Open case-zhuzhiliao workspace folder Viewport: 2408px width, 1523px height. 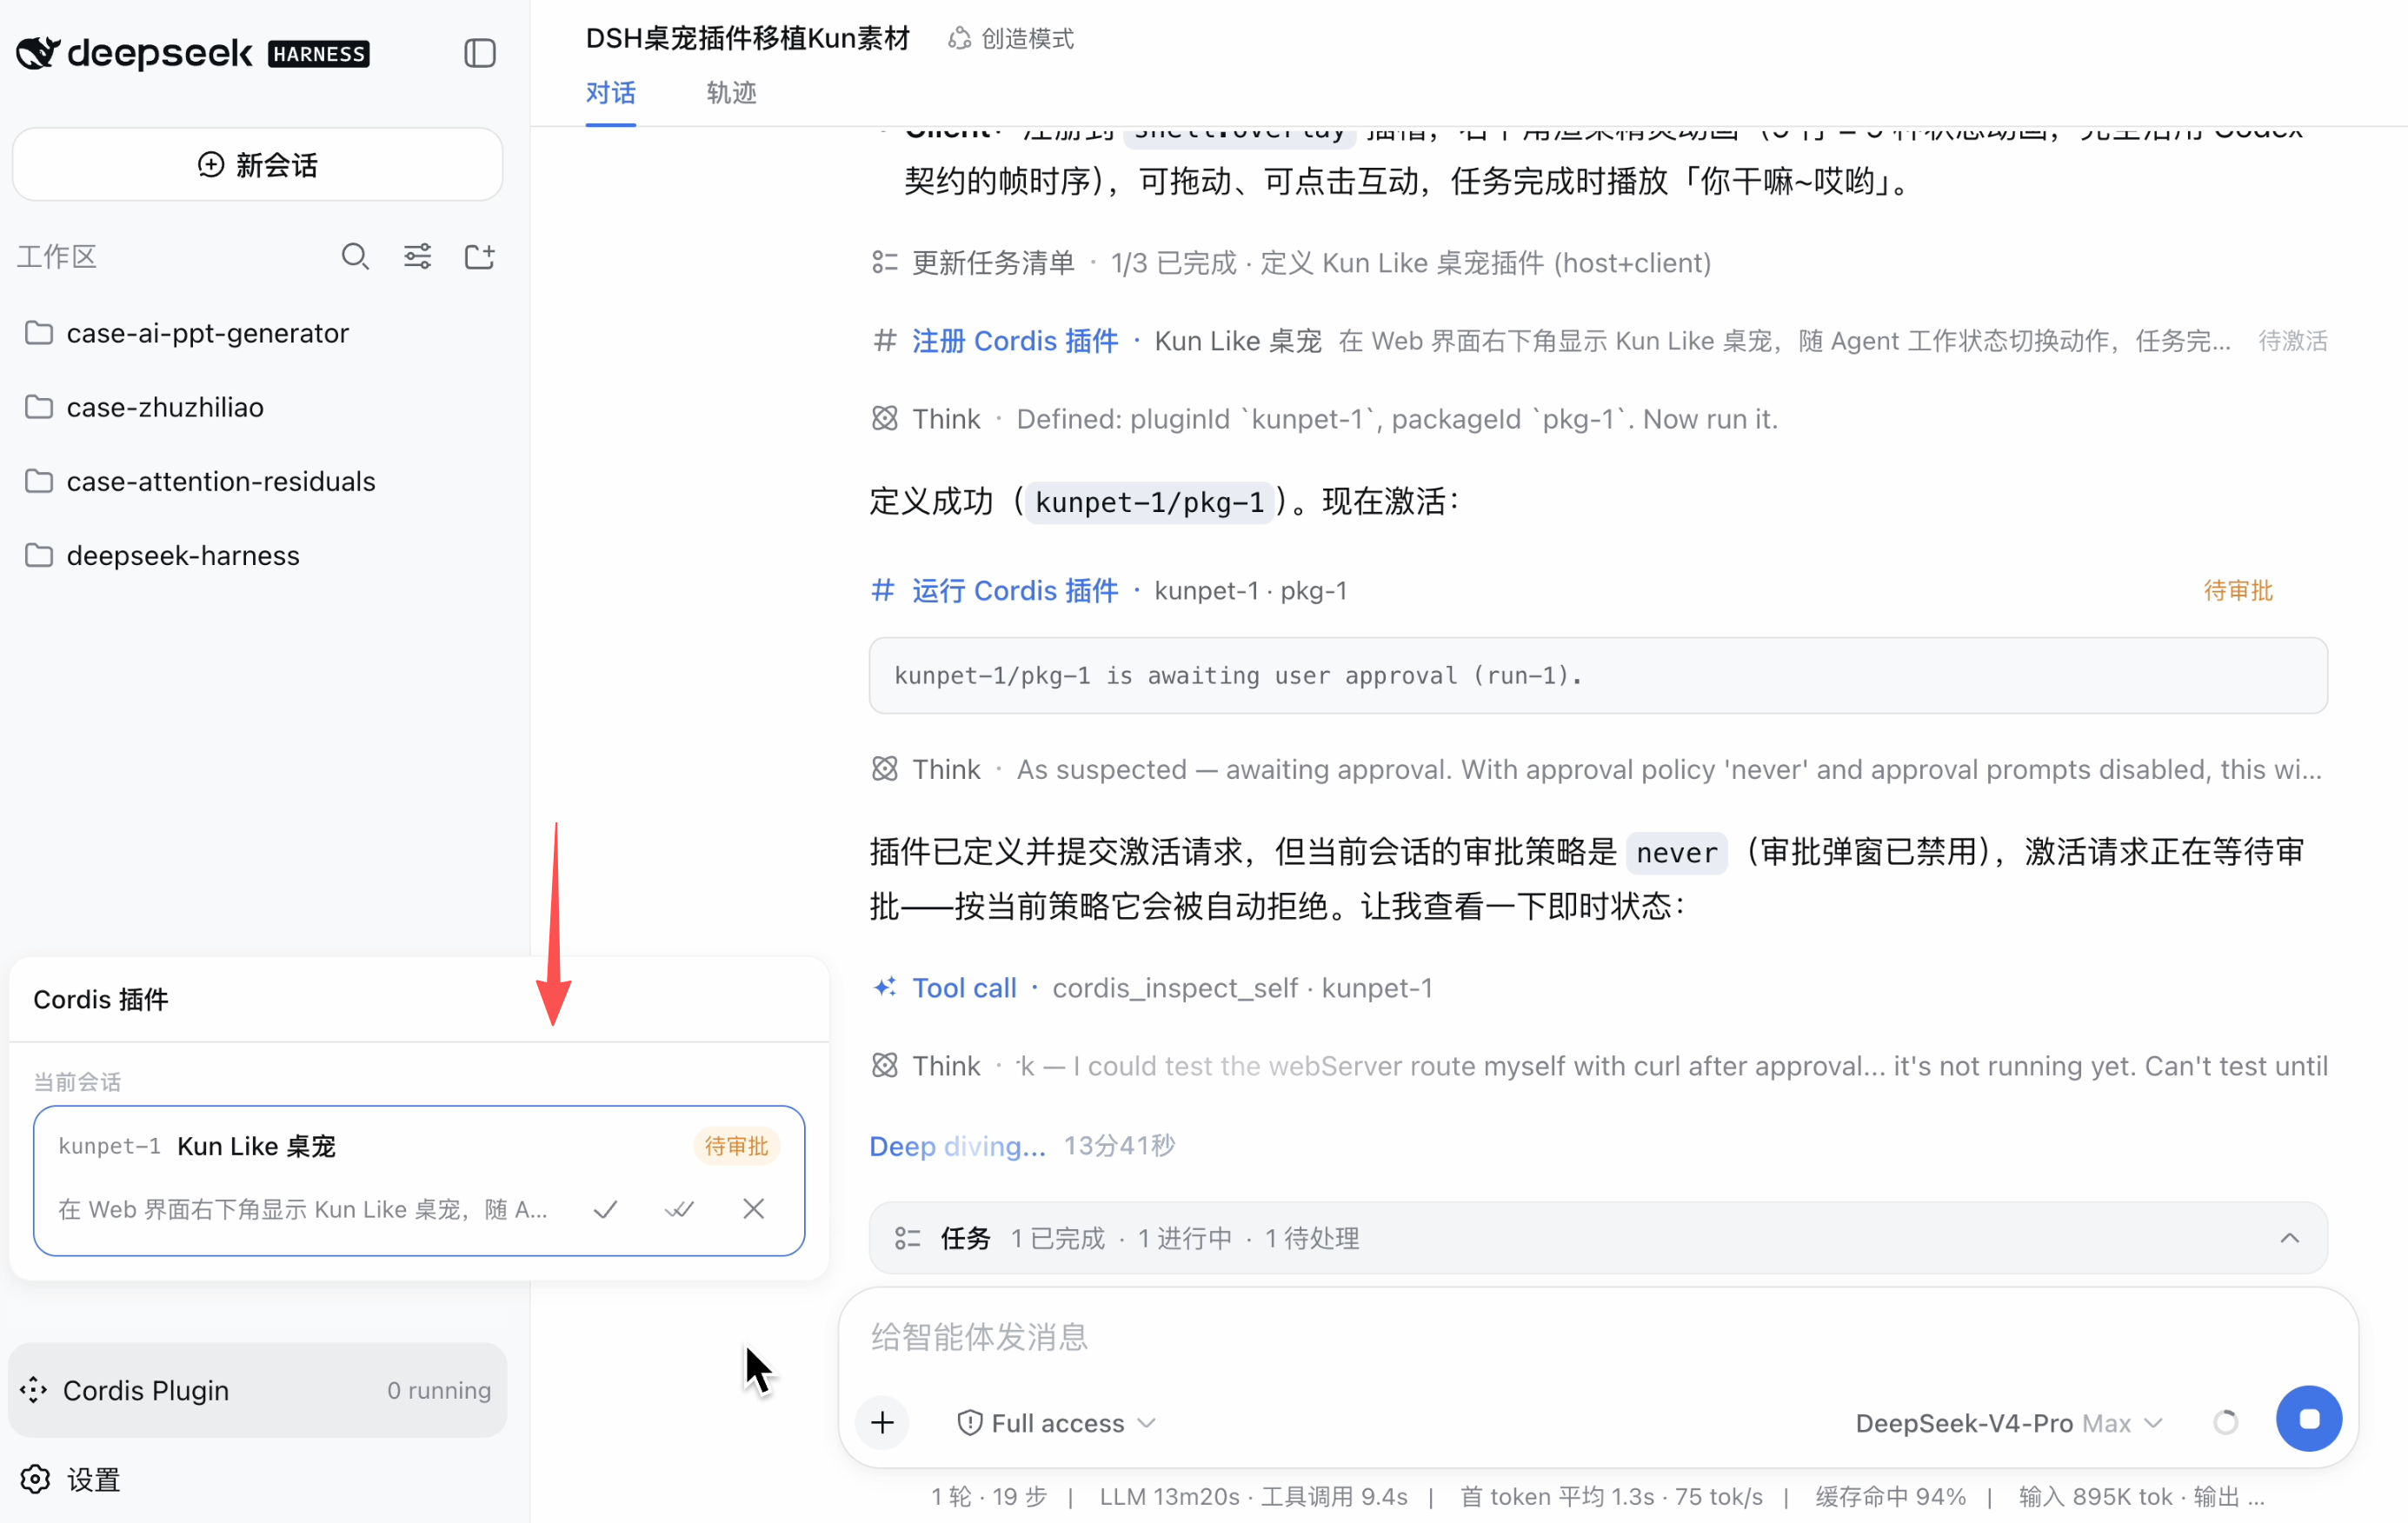click(258, 407)
